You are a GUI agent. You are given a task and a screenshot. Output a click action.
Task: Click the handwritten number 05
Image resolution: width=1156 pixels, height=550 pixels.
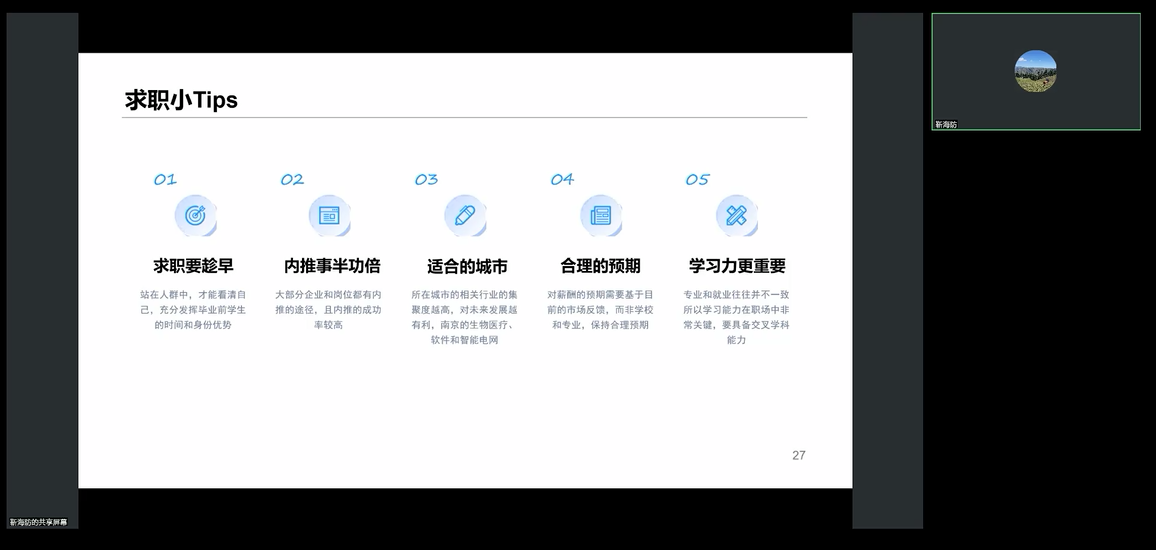pos(697,180)
